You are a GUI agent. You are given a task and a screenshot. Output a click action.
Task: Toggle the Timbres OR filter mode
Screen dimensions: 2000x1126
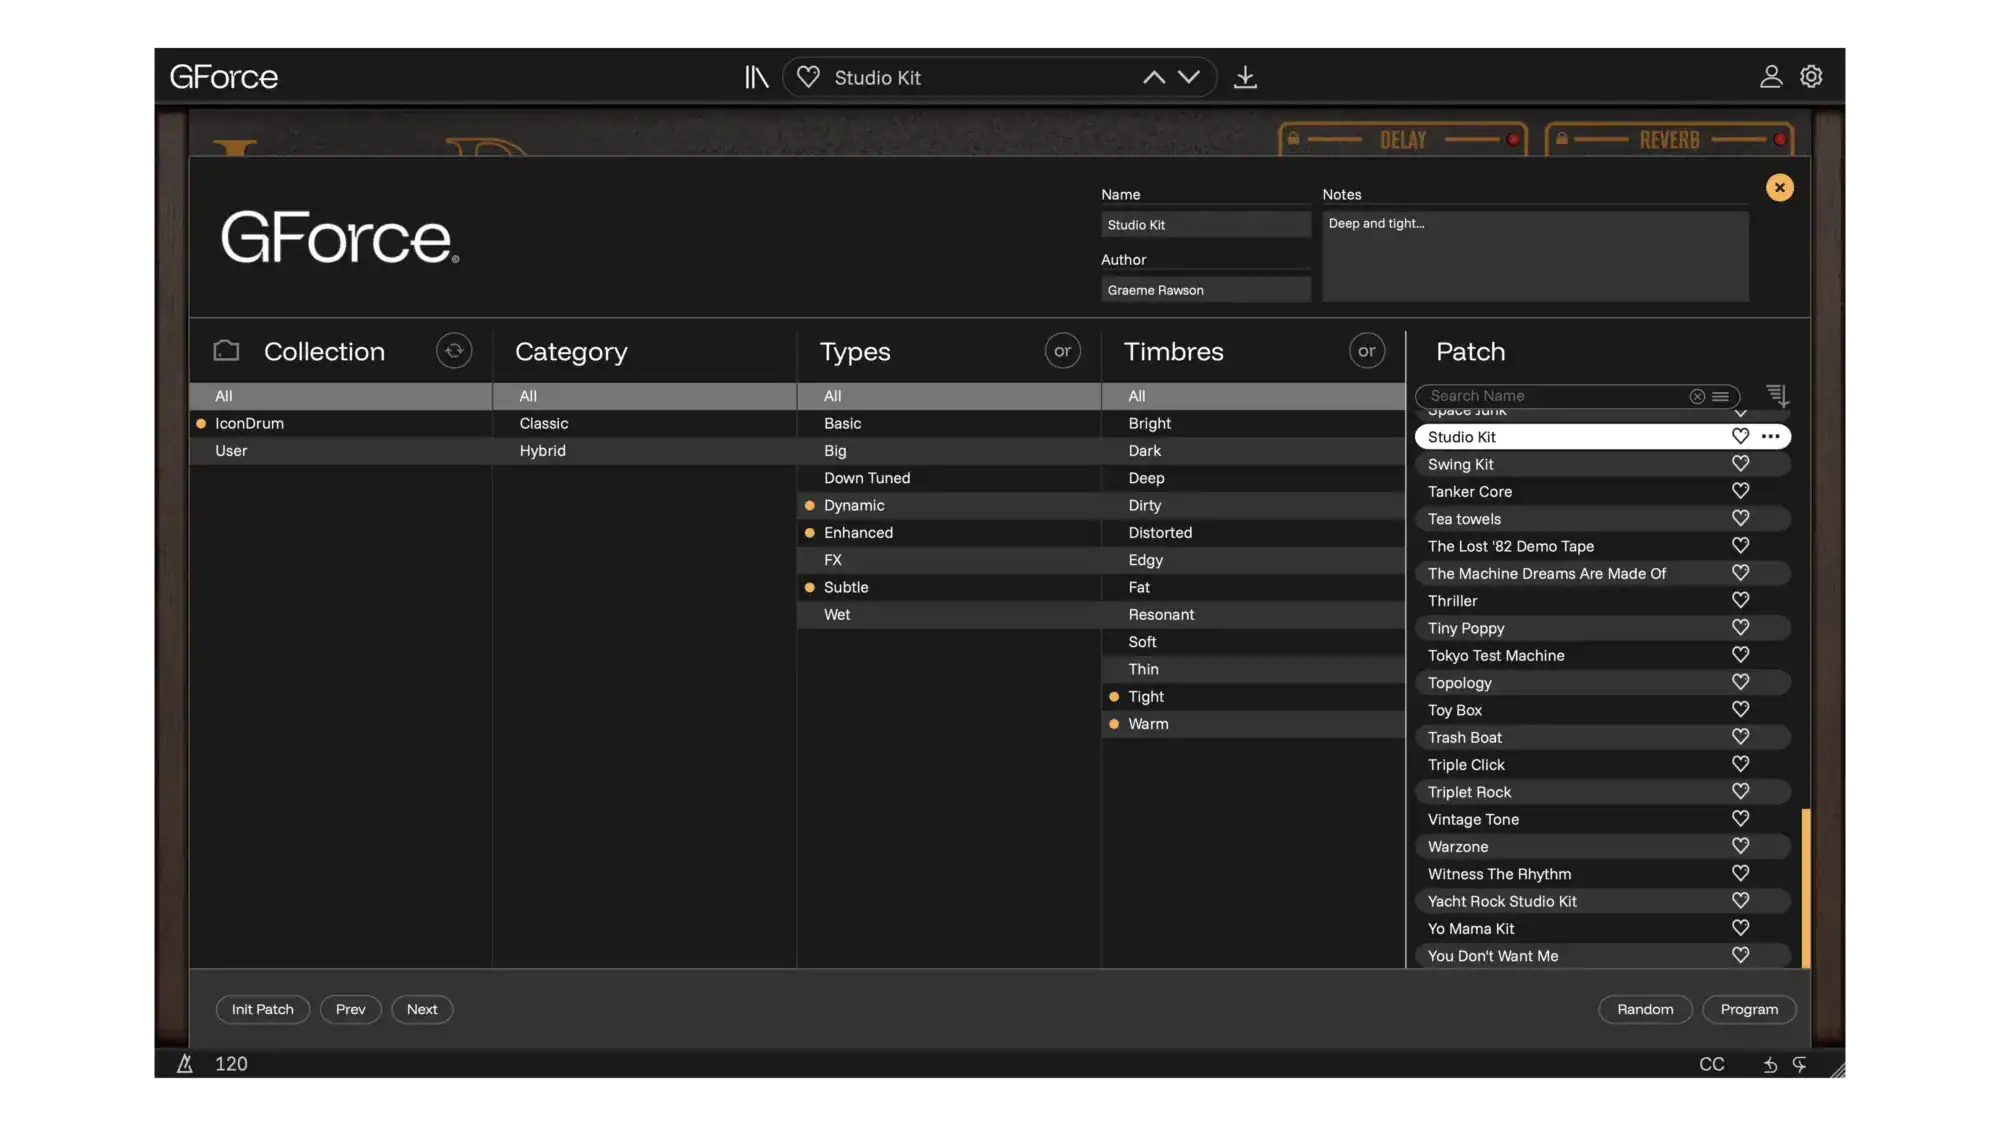click(1367, 351)
